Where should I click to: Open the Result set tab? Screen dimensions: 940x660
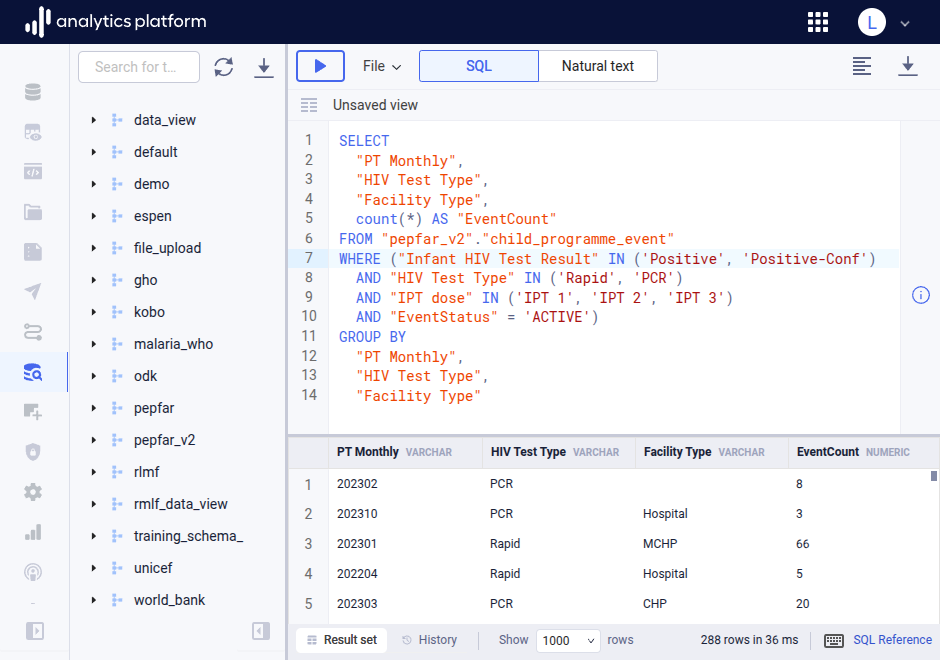click(x=342, y=640)
